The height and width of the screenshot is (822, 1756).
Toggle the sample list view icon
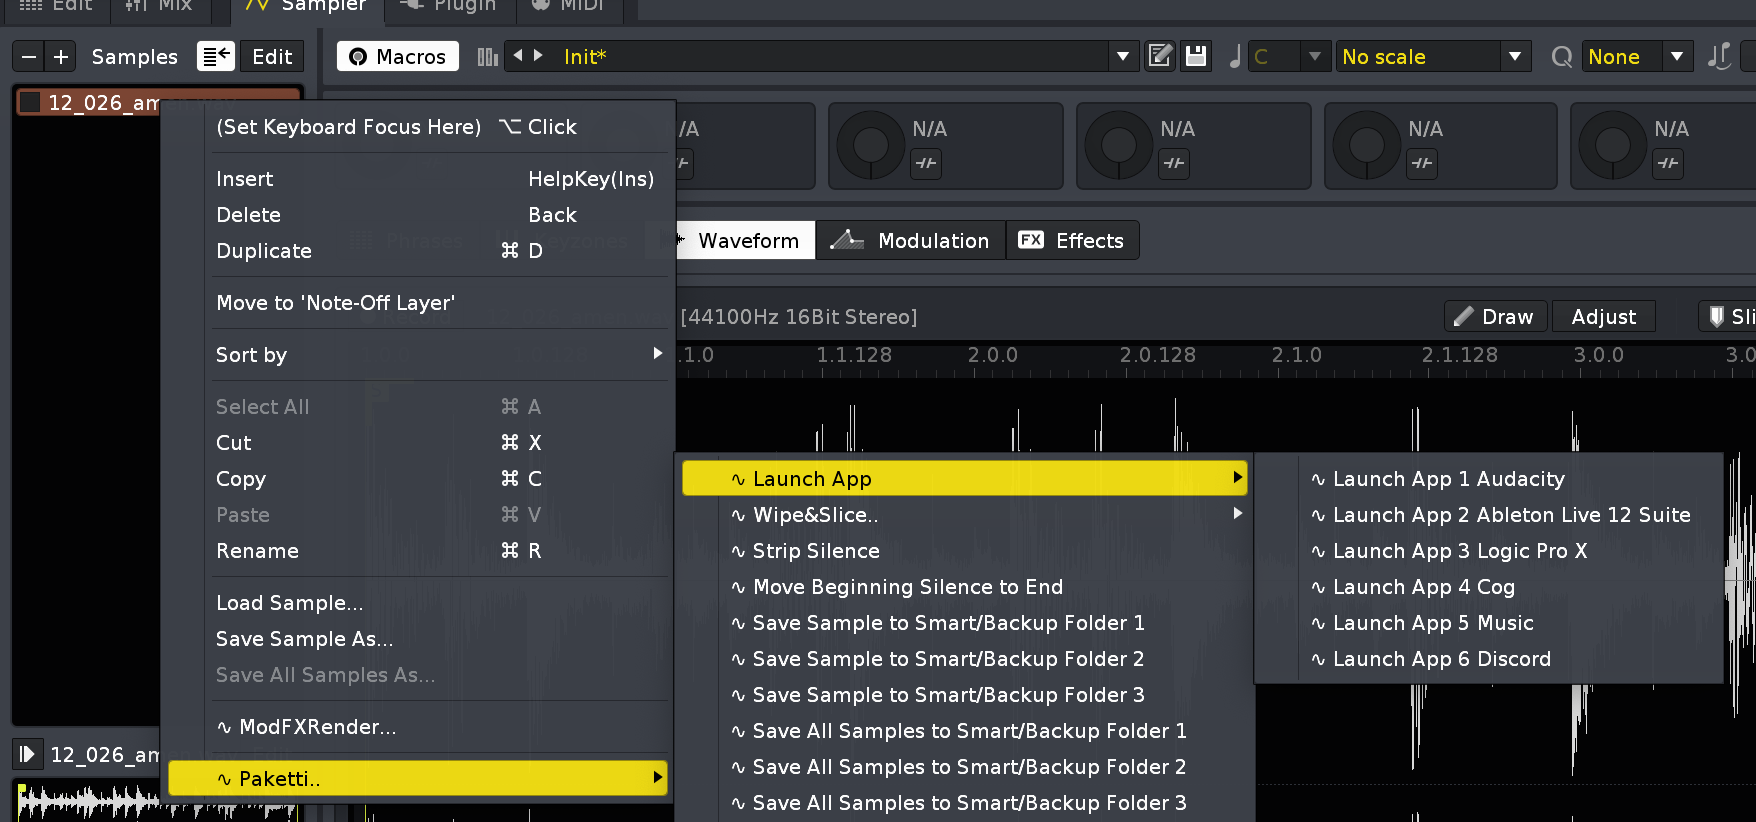pyautogui.click(x=215, y=57)
